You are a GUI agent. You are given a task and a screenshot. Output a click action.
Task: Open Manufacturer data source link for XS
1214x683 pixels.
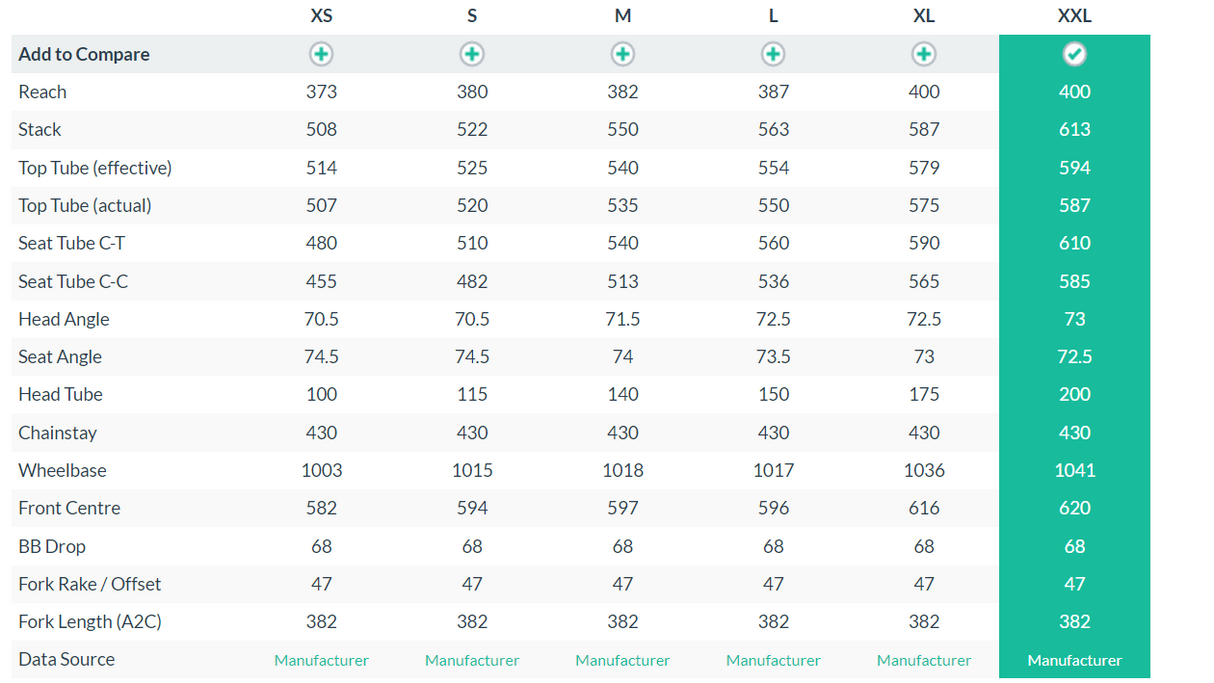click(x=321, y=660)
